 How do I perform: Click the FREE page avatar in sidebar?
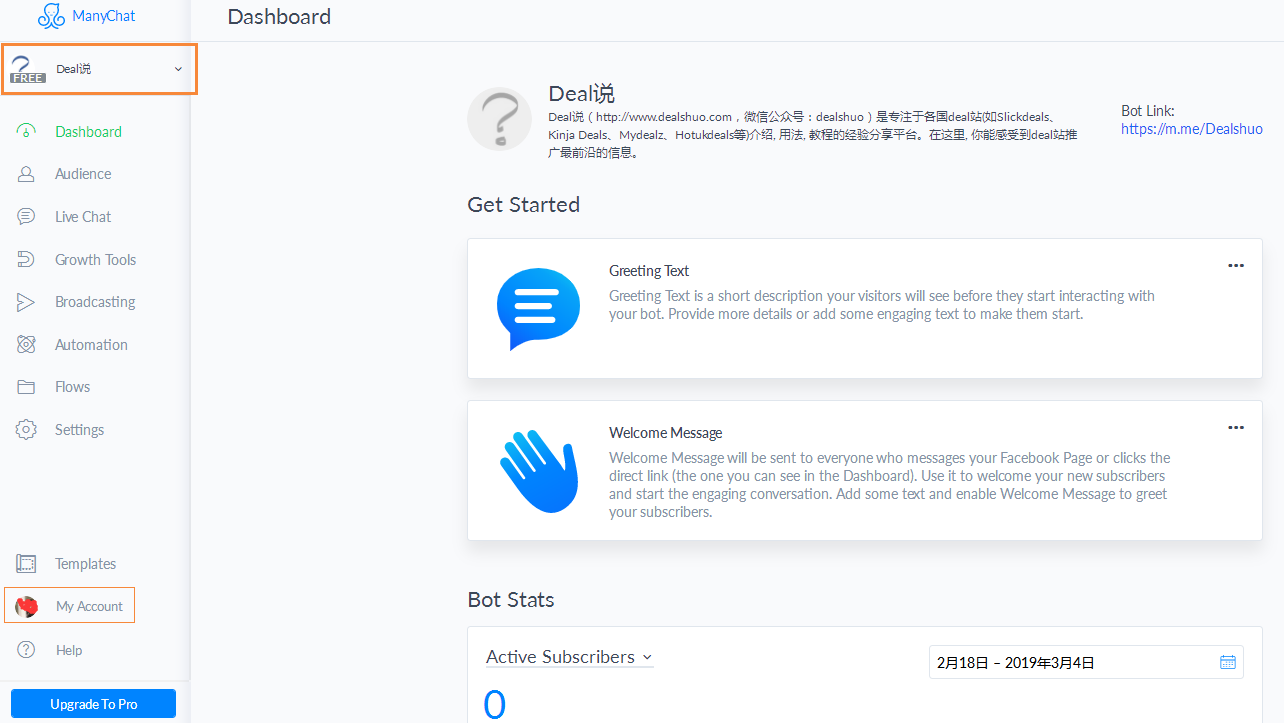point(27,69)
